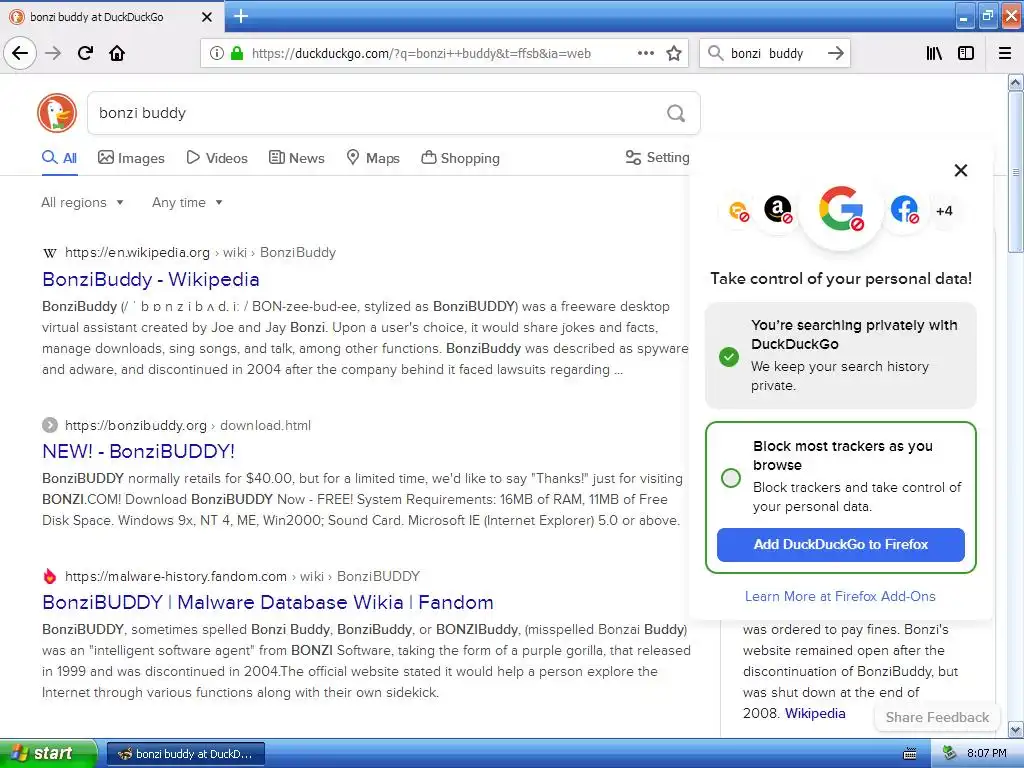The width and height of the screenshot is (1024, 768).
Task: Switch to the News tab
Action: point(297,158)
